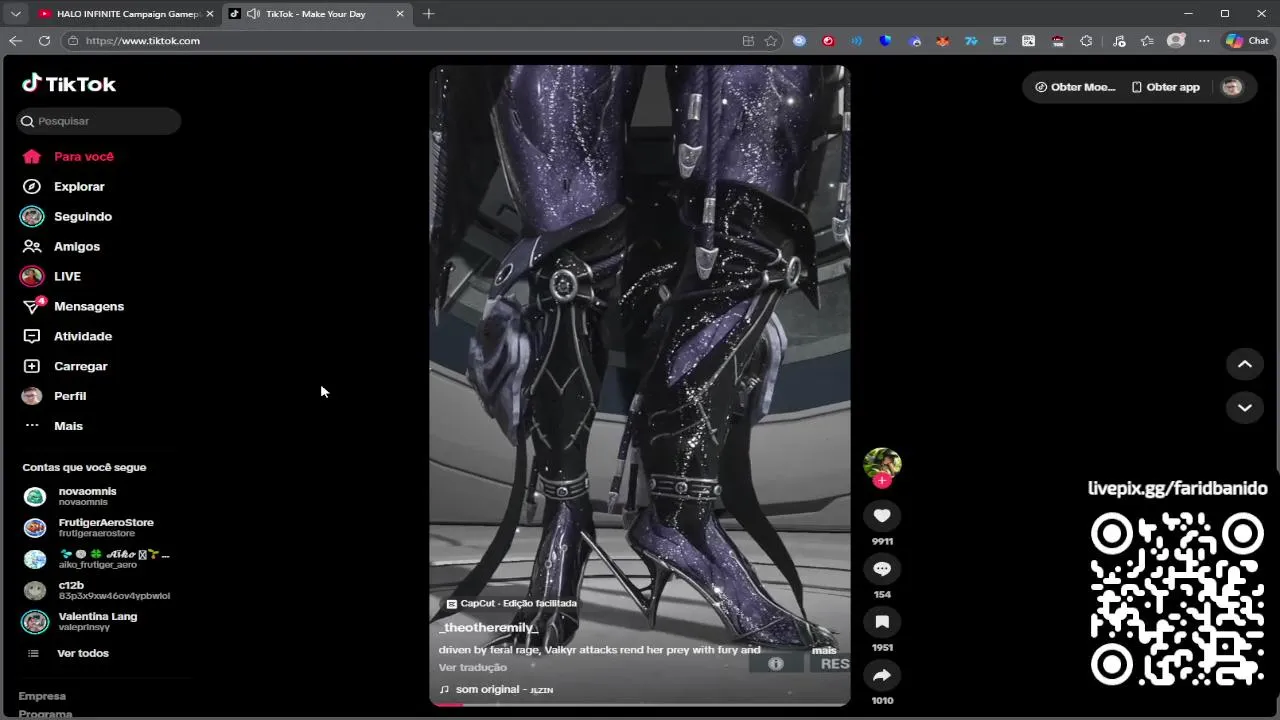Reload the page
The height and width of the screenshot is (720, 1280).
pos(44,41)
